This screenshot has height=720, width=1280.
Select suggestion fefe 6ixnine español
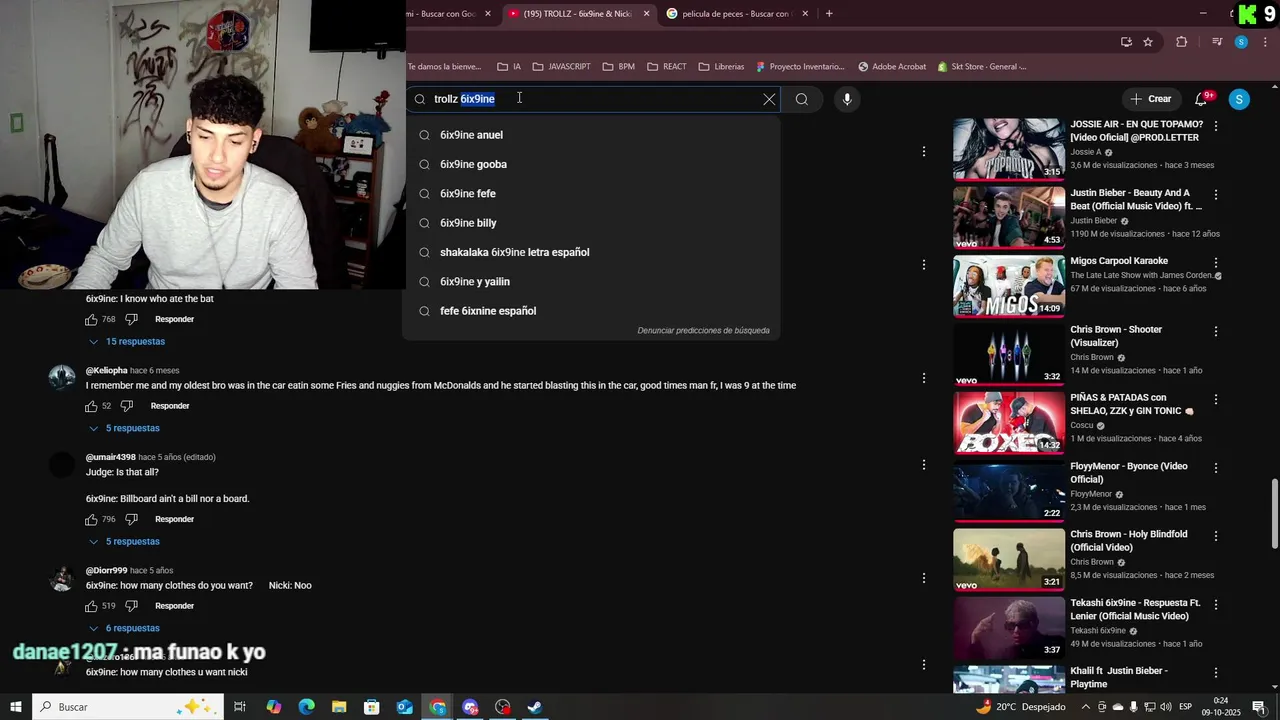[x=591, y=311]
